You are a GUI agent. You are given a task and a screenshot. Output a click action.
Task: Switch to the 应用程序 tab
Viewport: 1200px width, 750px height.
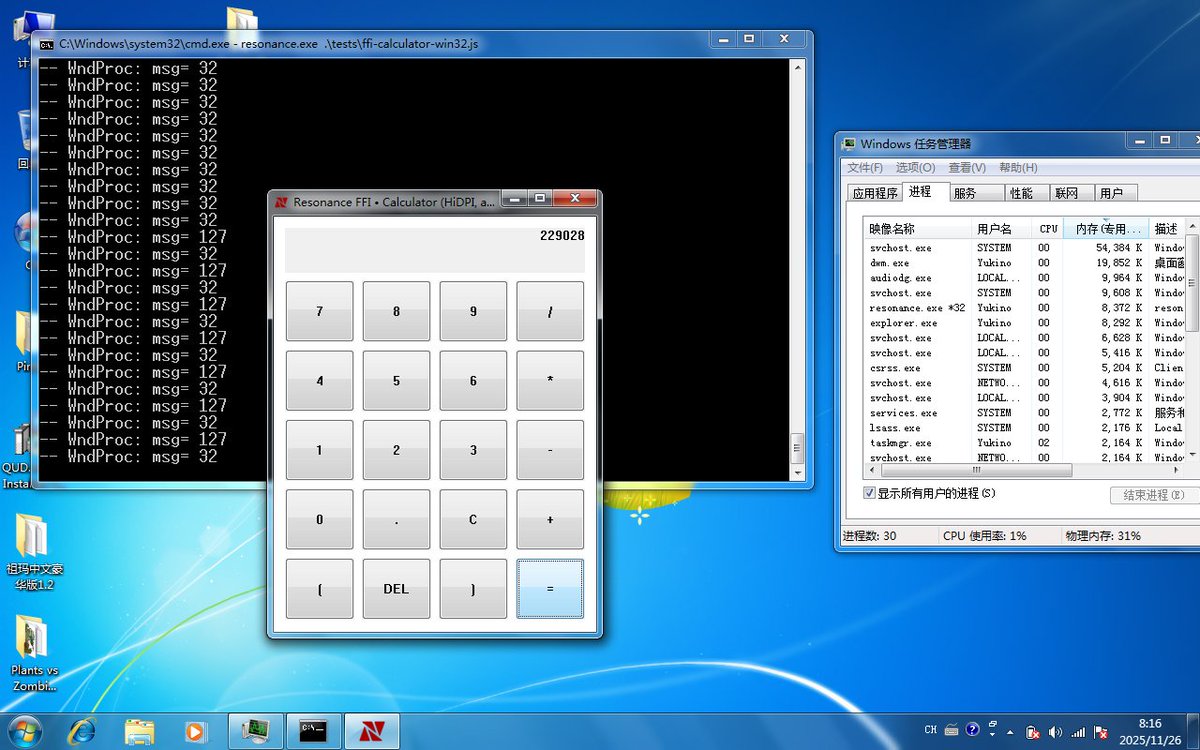(874, 193)
